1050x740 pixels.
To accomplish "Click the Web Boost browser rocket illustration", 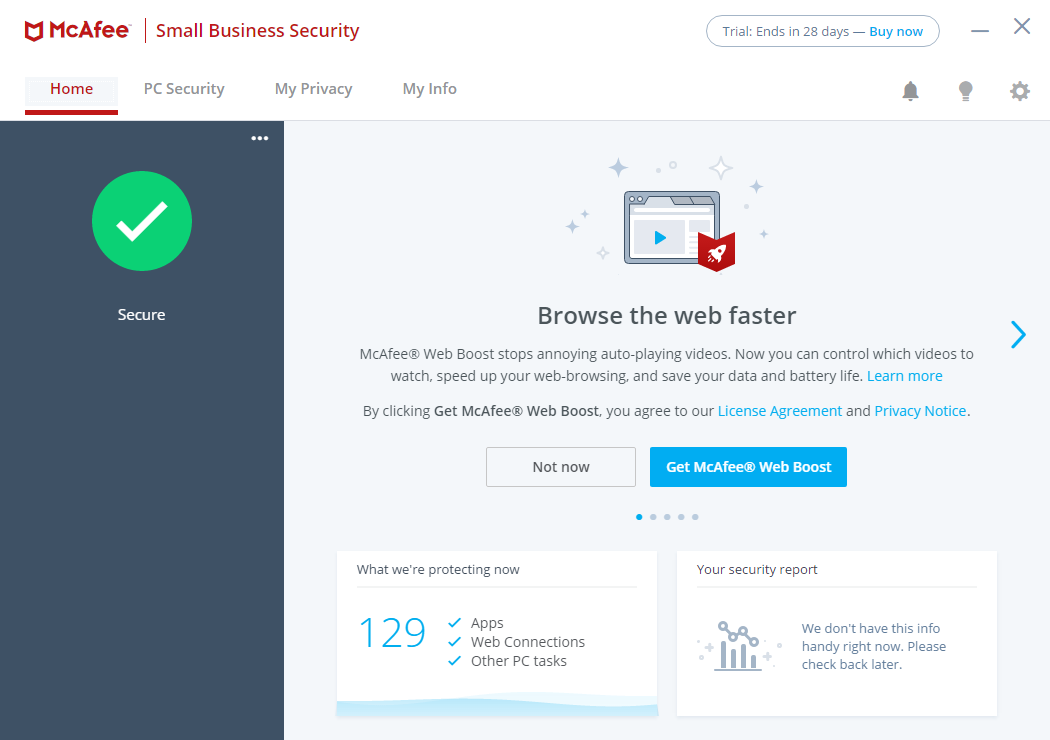I will click(x=672, y=228).
